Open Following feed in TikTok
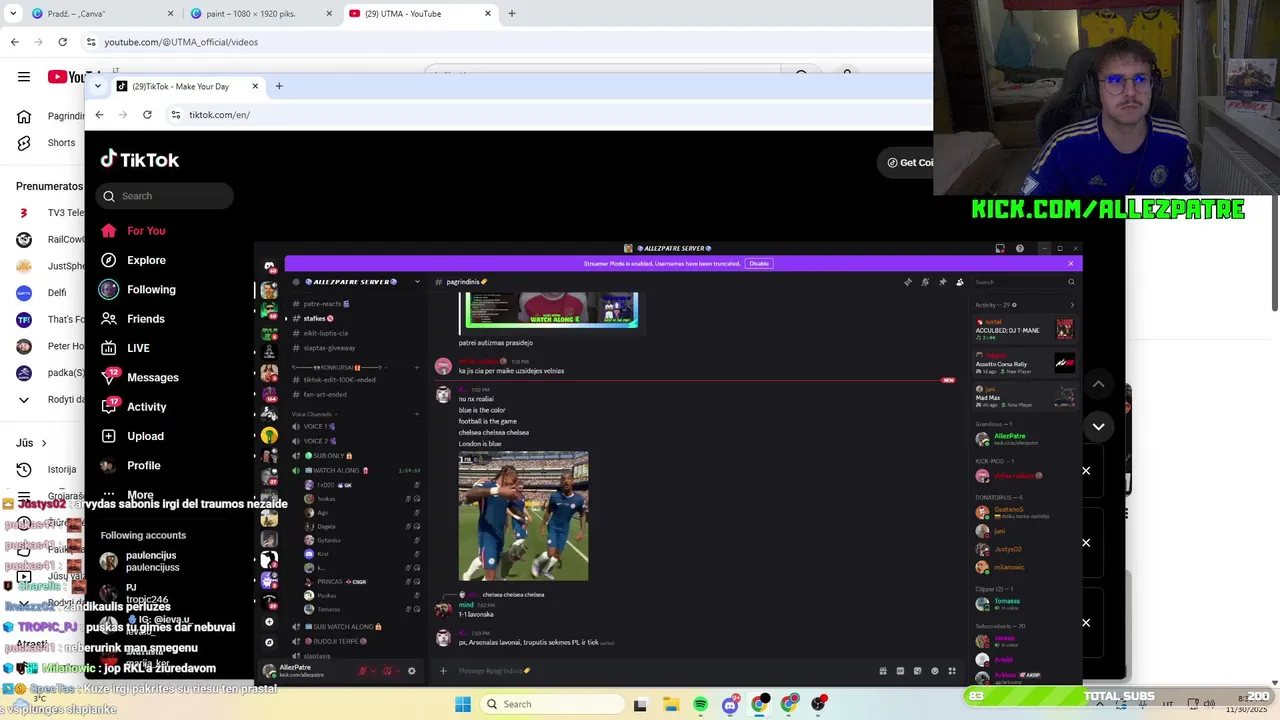The width and height of the screenshot is (1280, 720). 137,290
